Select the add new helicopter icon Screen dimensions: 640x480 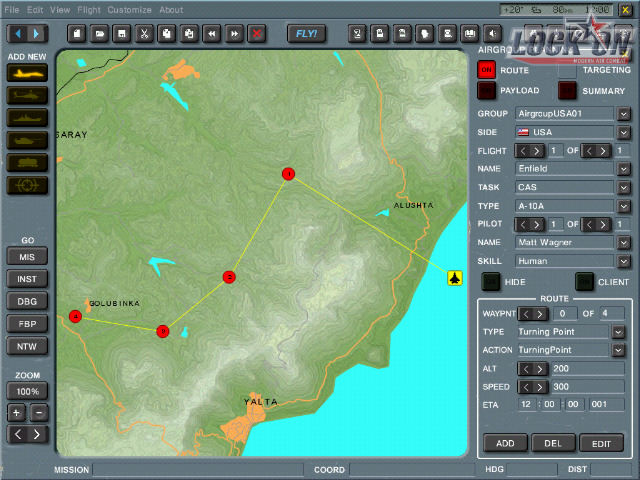pyautogui.click(x=27, y=96)
